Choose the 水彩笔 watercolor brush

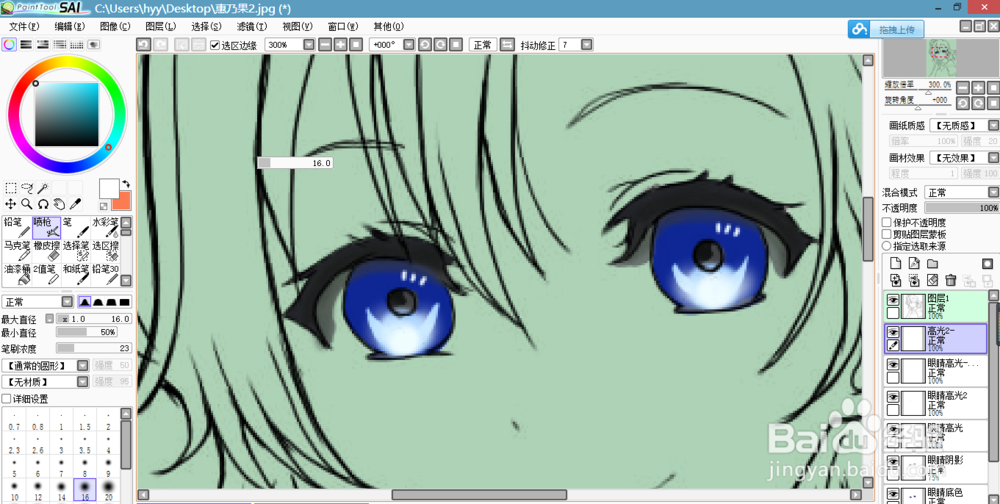pyautogui.click(x=105, y=227)
